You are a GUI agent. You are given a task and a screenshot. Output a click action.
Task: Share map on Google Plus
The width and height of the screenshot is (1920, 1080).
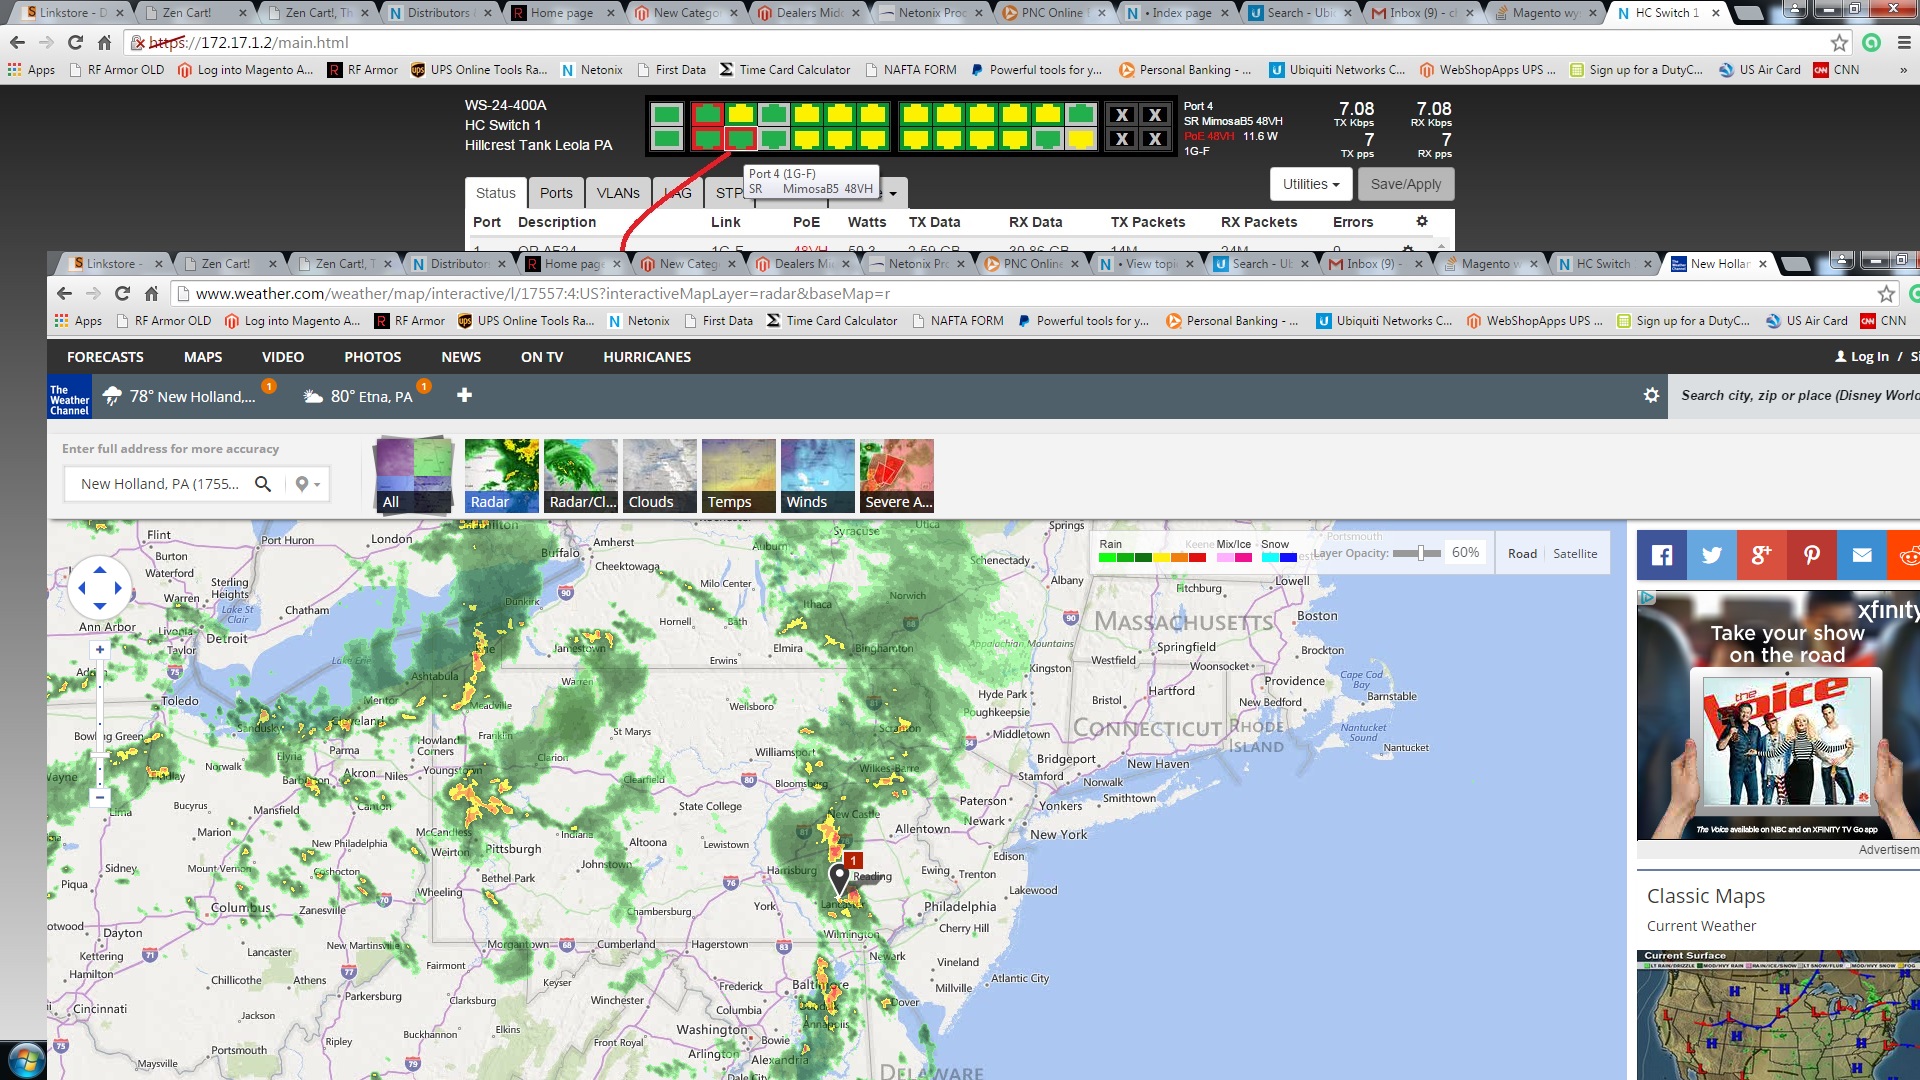[1762, 555]
